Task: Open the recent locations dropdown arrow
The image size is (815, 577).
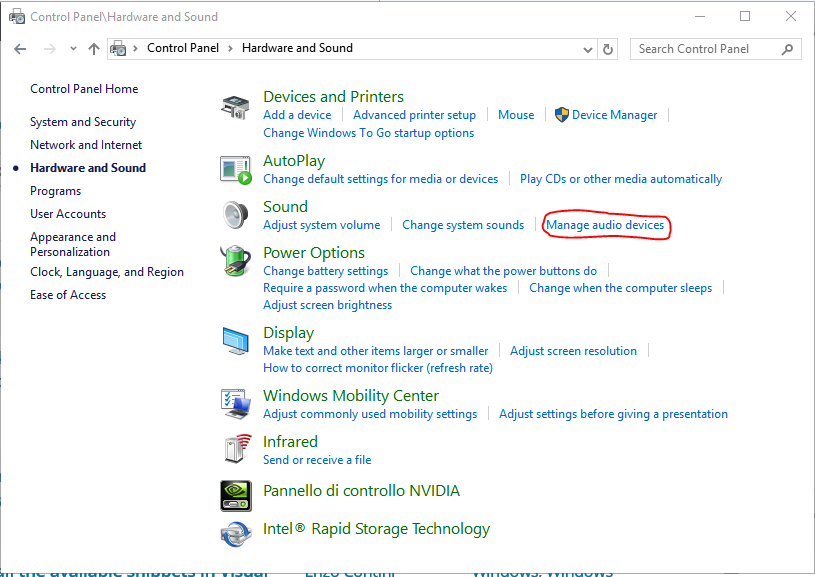Action: coord(73,48)
